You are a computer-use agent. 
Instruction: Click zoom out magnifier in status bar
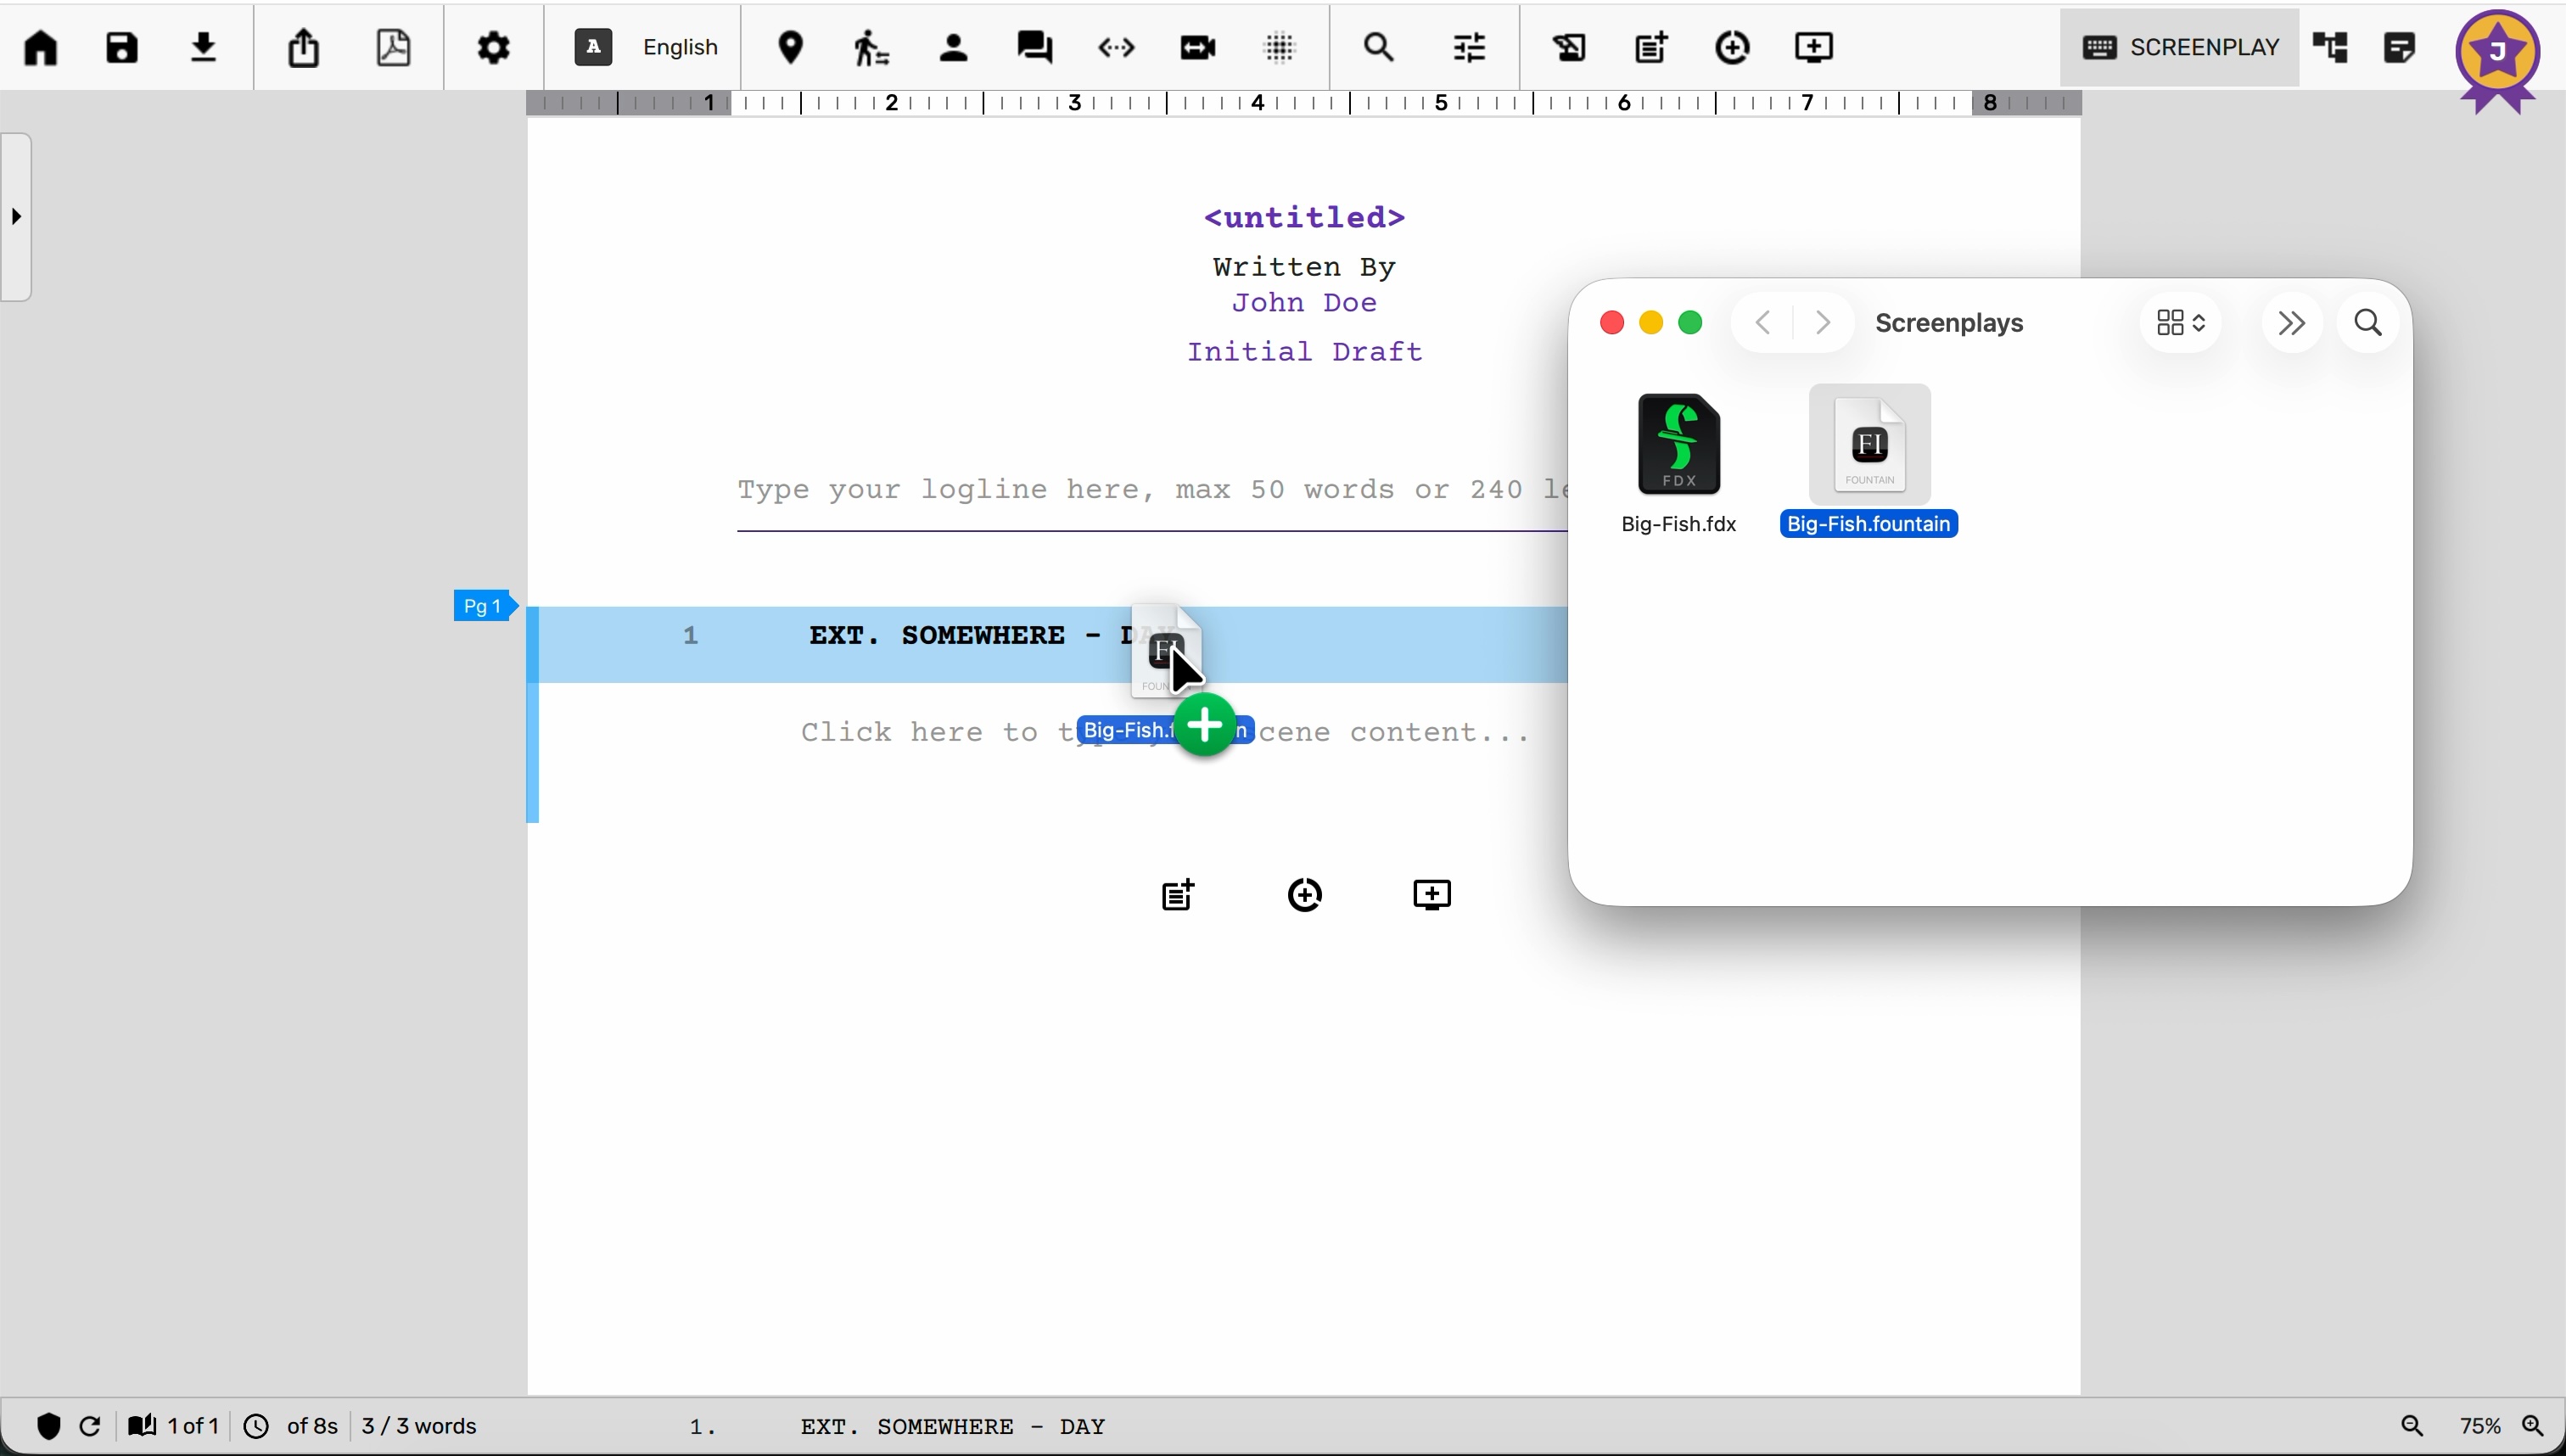(x=2414, y=1426)
